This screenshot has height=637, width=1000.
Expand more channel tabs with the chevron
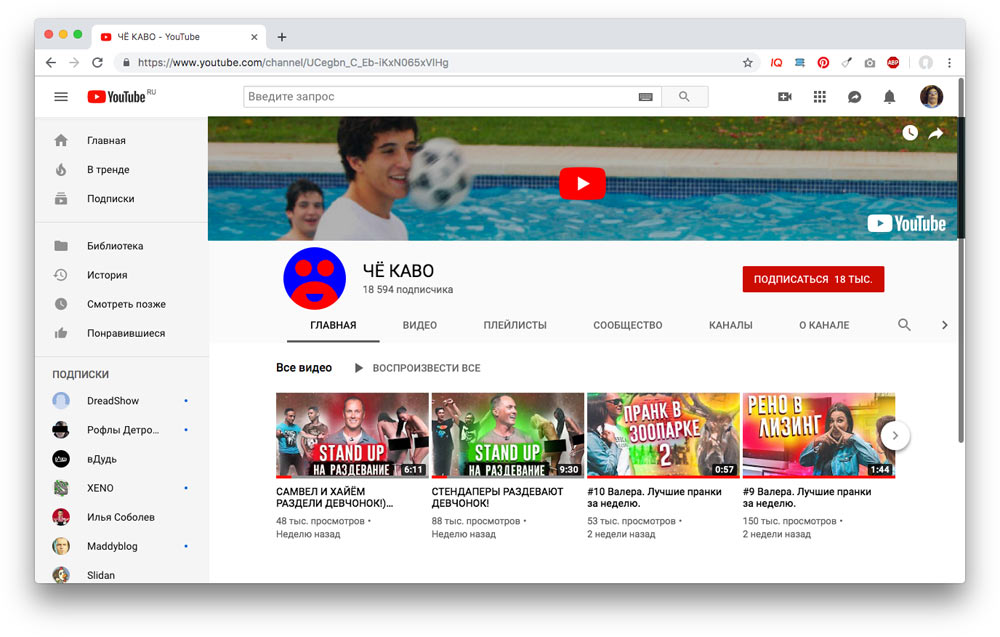[944, 325]
